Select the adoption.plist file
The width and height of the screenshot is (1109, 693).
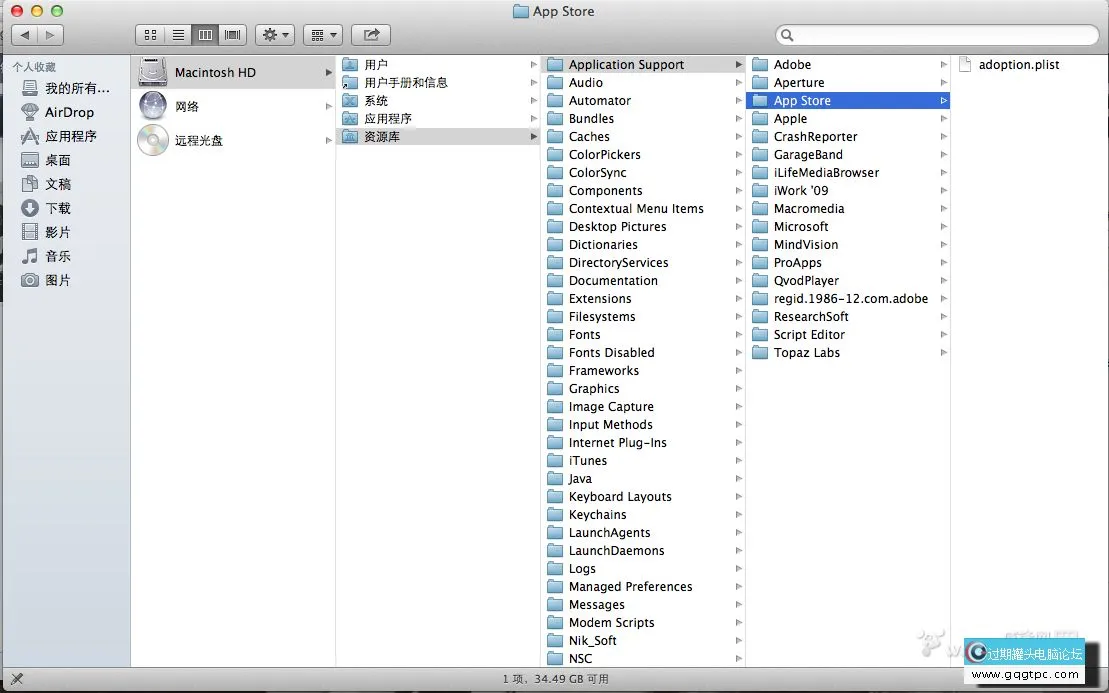click(x=1018, y=65)
